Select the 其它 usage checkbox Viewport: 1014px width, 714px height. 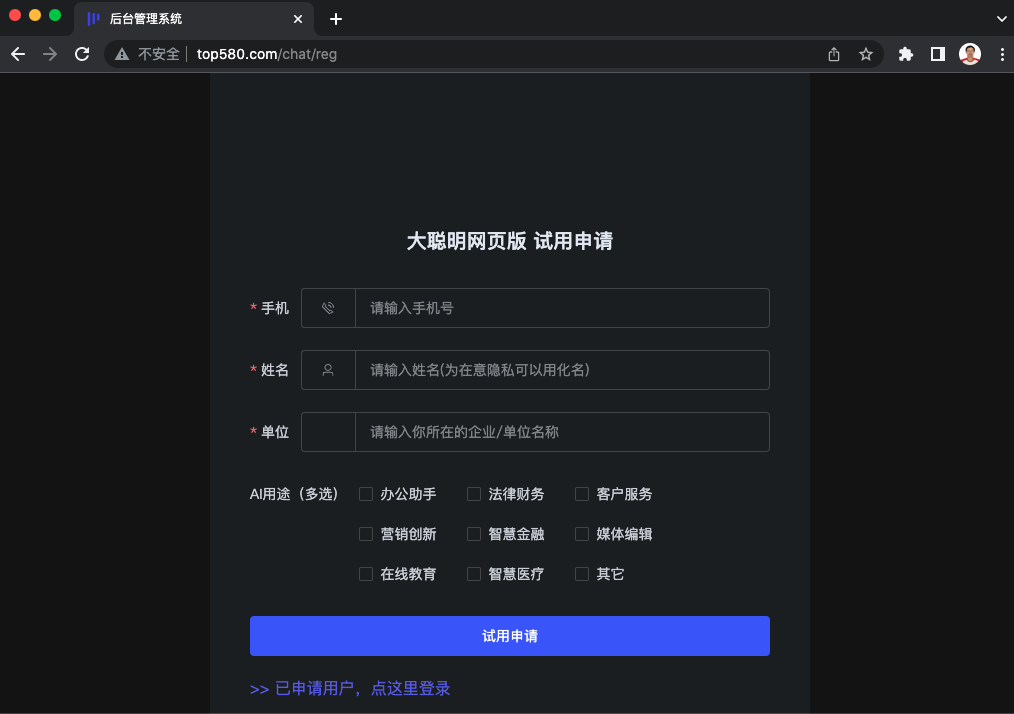[582, 573]
